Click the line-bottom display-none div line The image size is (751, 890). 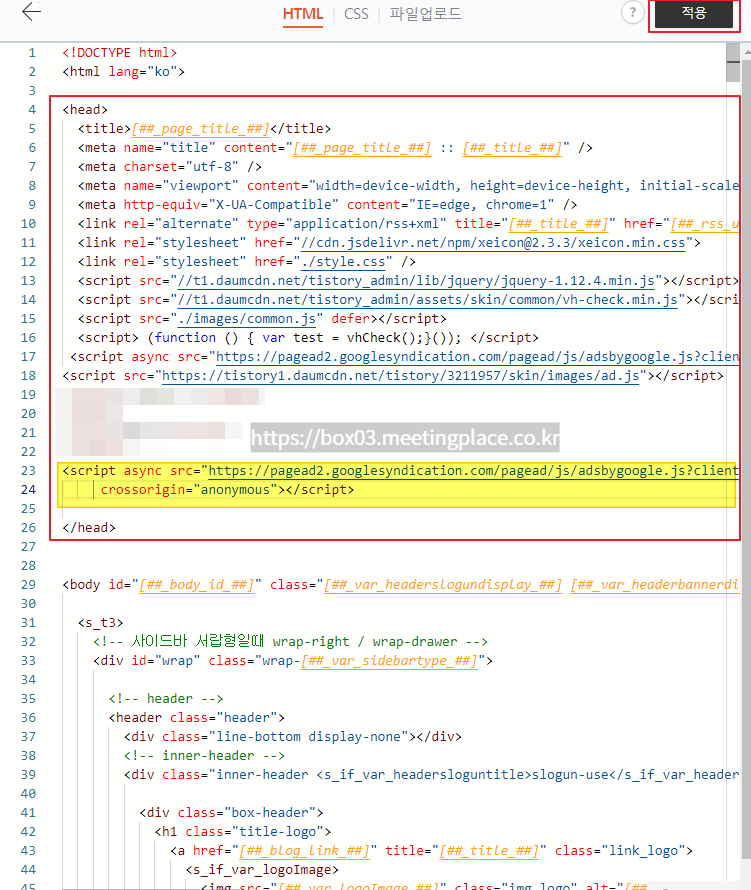[x=293, y=737]
